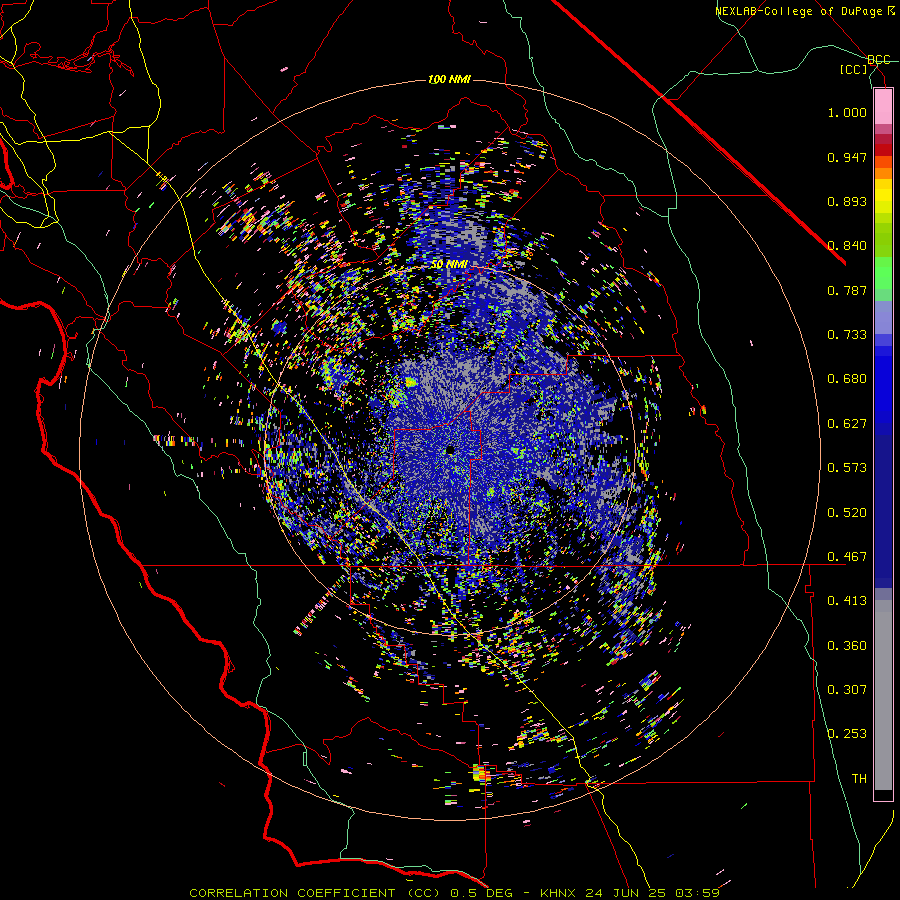Click the 50 NMI range ring label
900x900 pixels.
pos(449,264)
